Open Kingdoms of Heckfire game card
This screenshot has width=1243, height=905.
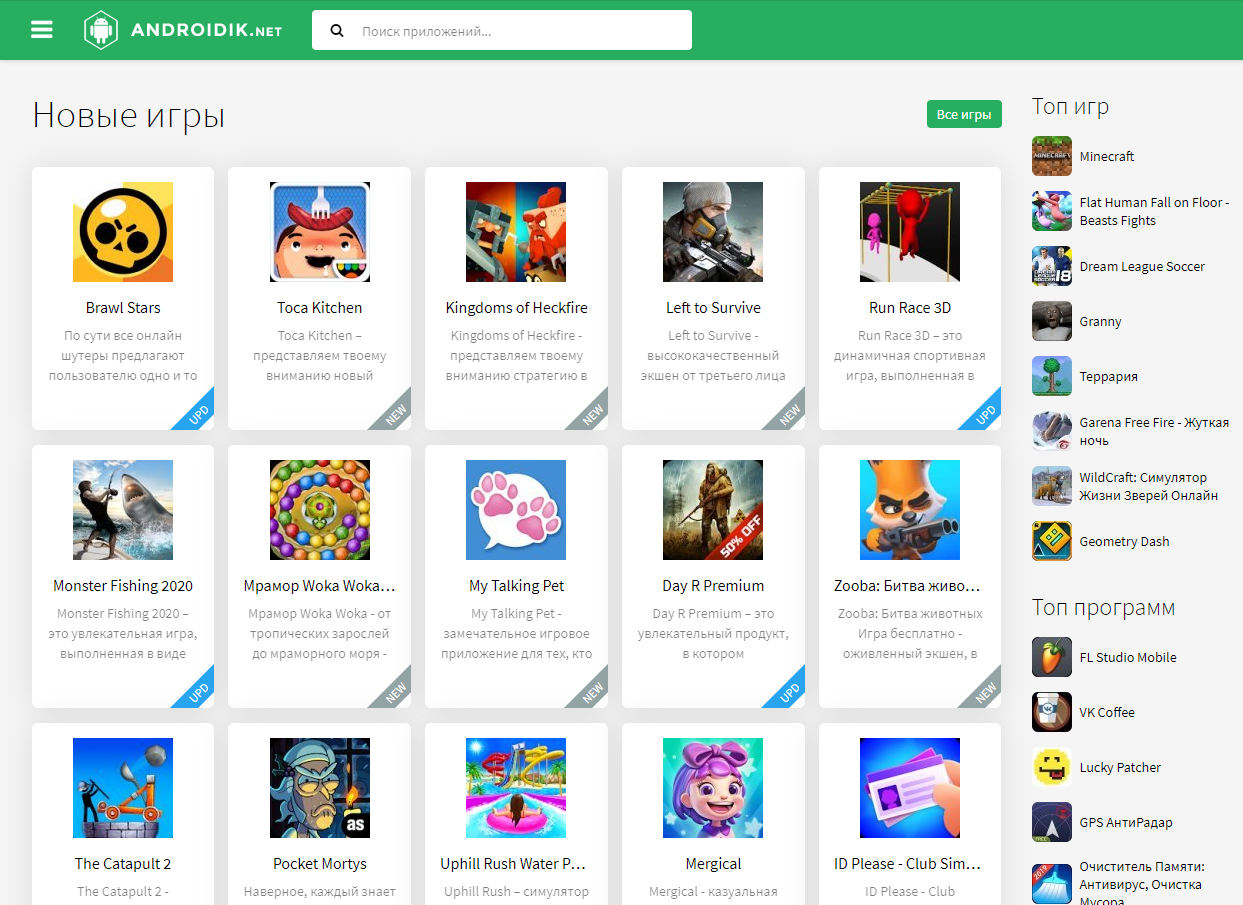pos(516,298)
